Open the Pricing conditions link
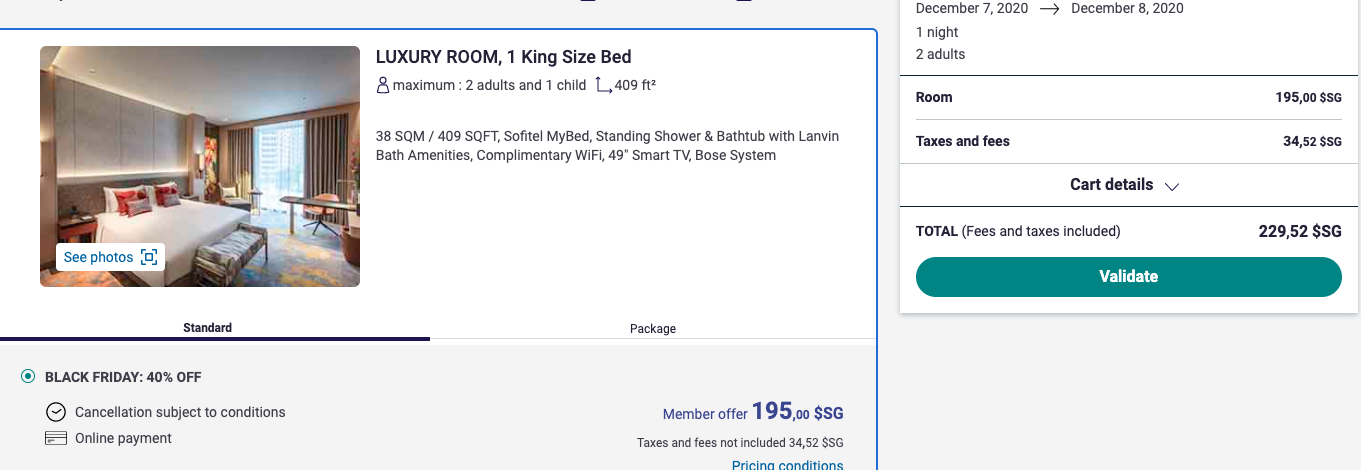The image size is (1361, 470). click(787, 465)
